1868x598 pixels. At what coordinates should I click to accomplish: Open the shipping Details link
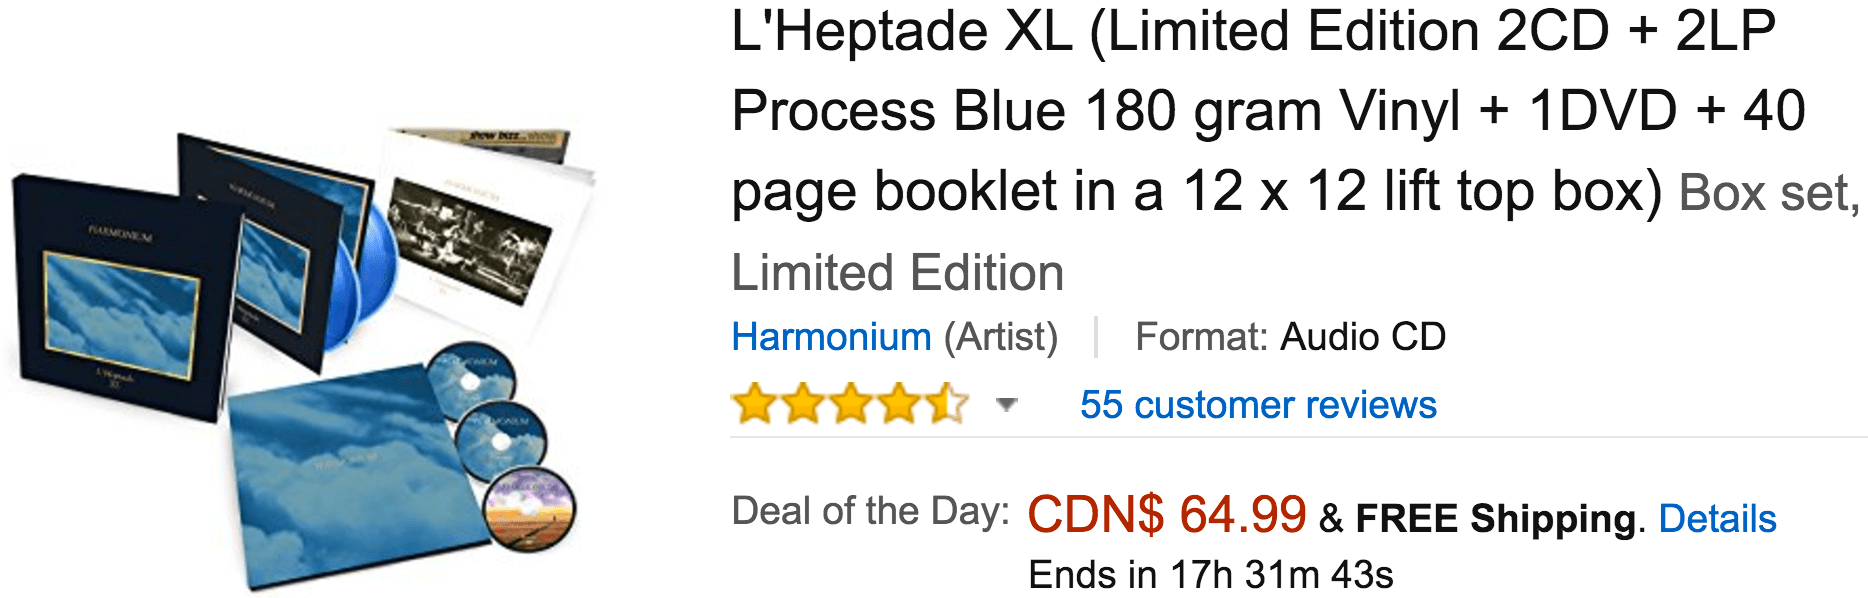pyautogui.click(x=1717, y=519)
